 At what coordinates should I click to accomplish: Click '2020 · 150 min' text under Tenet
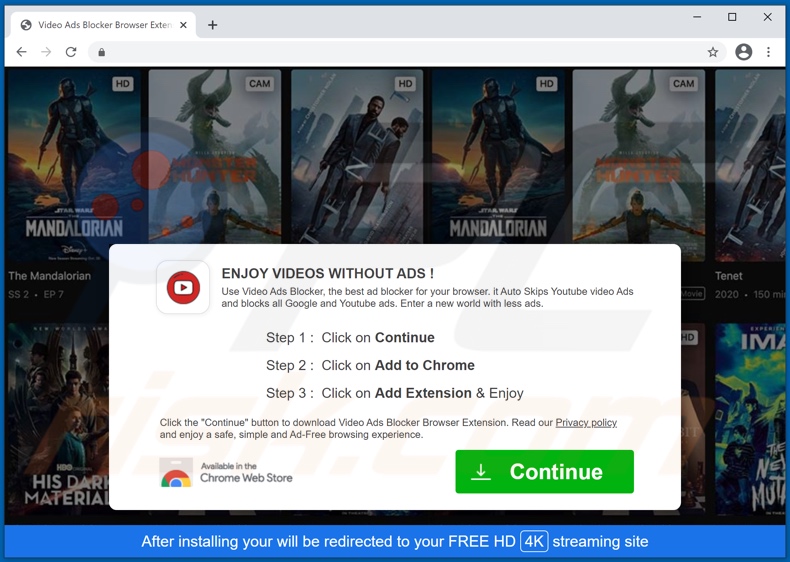point(750,294)
